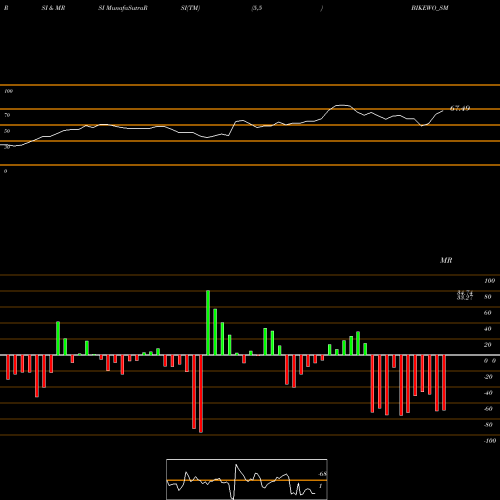The width and height of the screenshot is (500, 500).
Task: Click the 30 level on RSI axis
Action: (7, 147)
